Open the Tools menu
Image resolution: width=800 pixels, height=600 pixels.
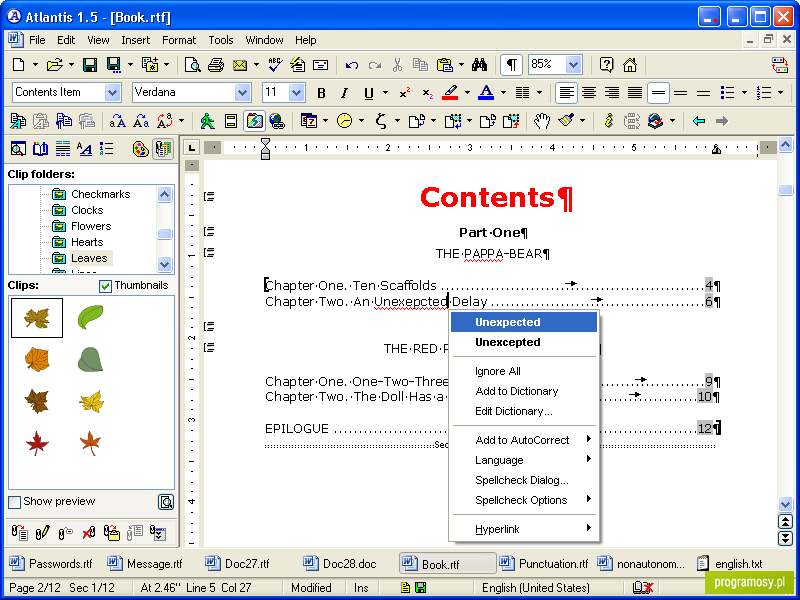click(220, 40)
